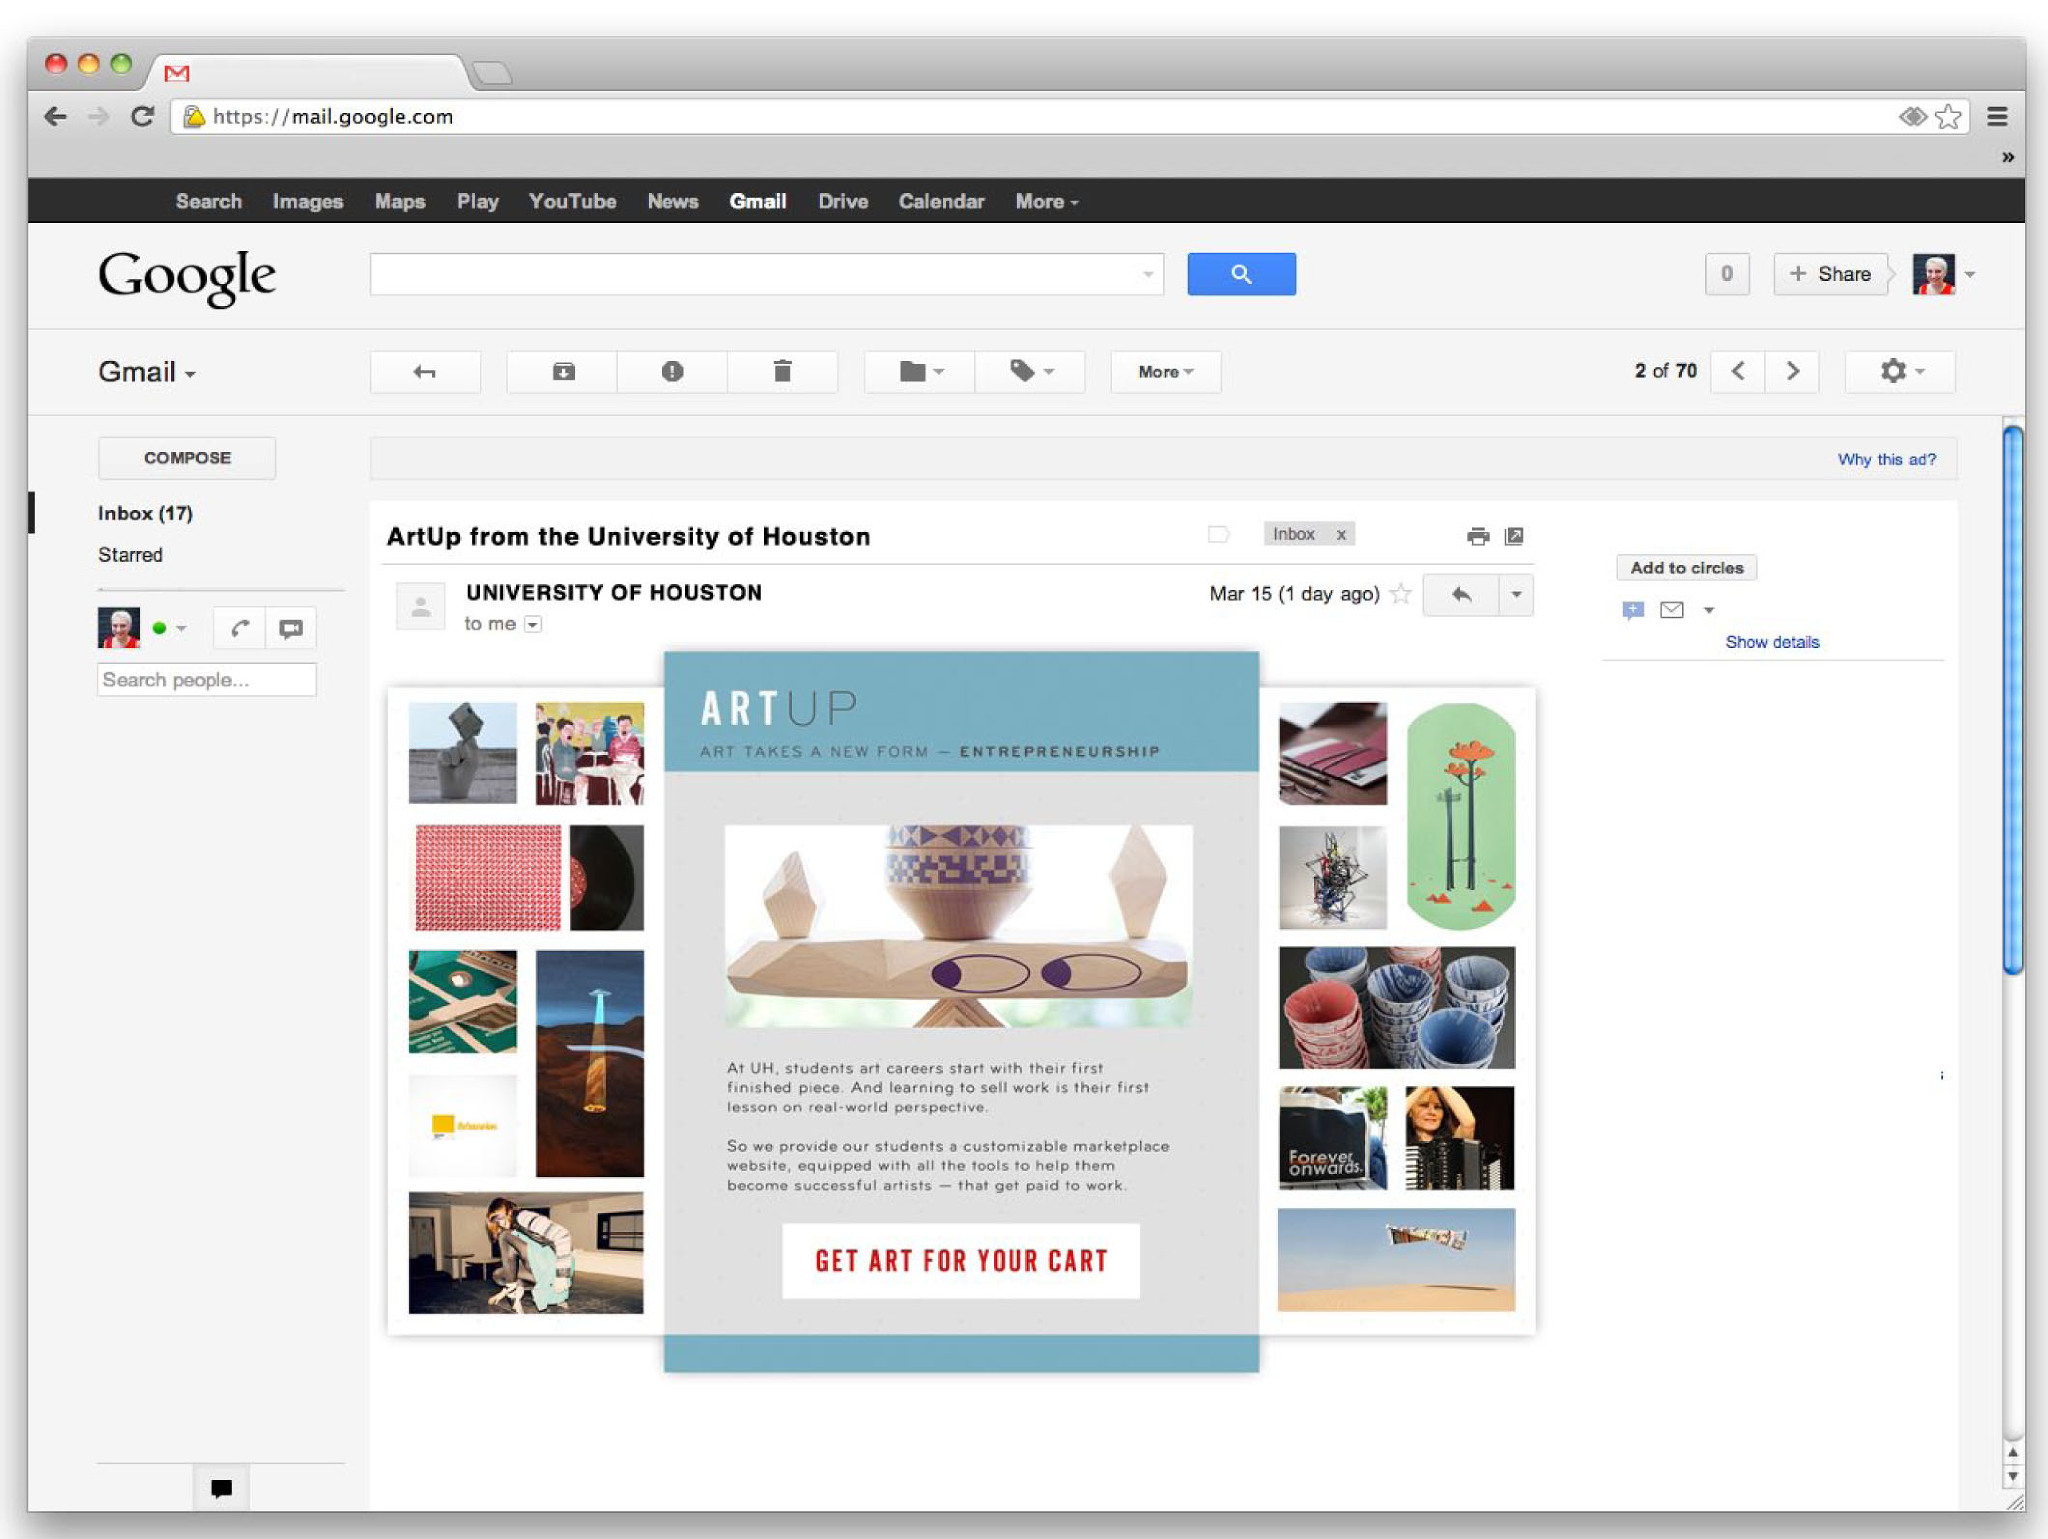Click the Add to circles button
Screen dimensions: 2048x1539
[1687, 568]
